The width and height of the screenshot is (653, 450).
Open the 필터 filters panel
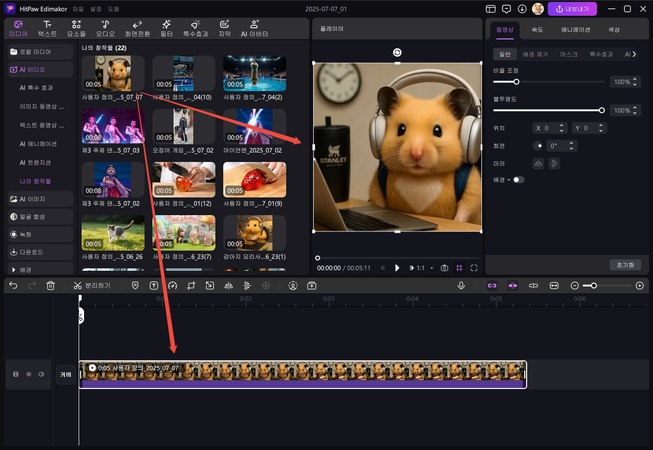167,29
